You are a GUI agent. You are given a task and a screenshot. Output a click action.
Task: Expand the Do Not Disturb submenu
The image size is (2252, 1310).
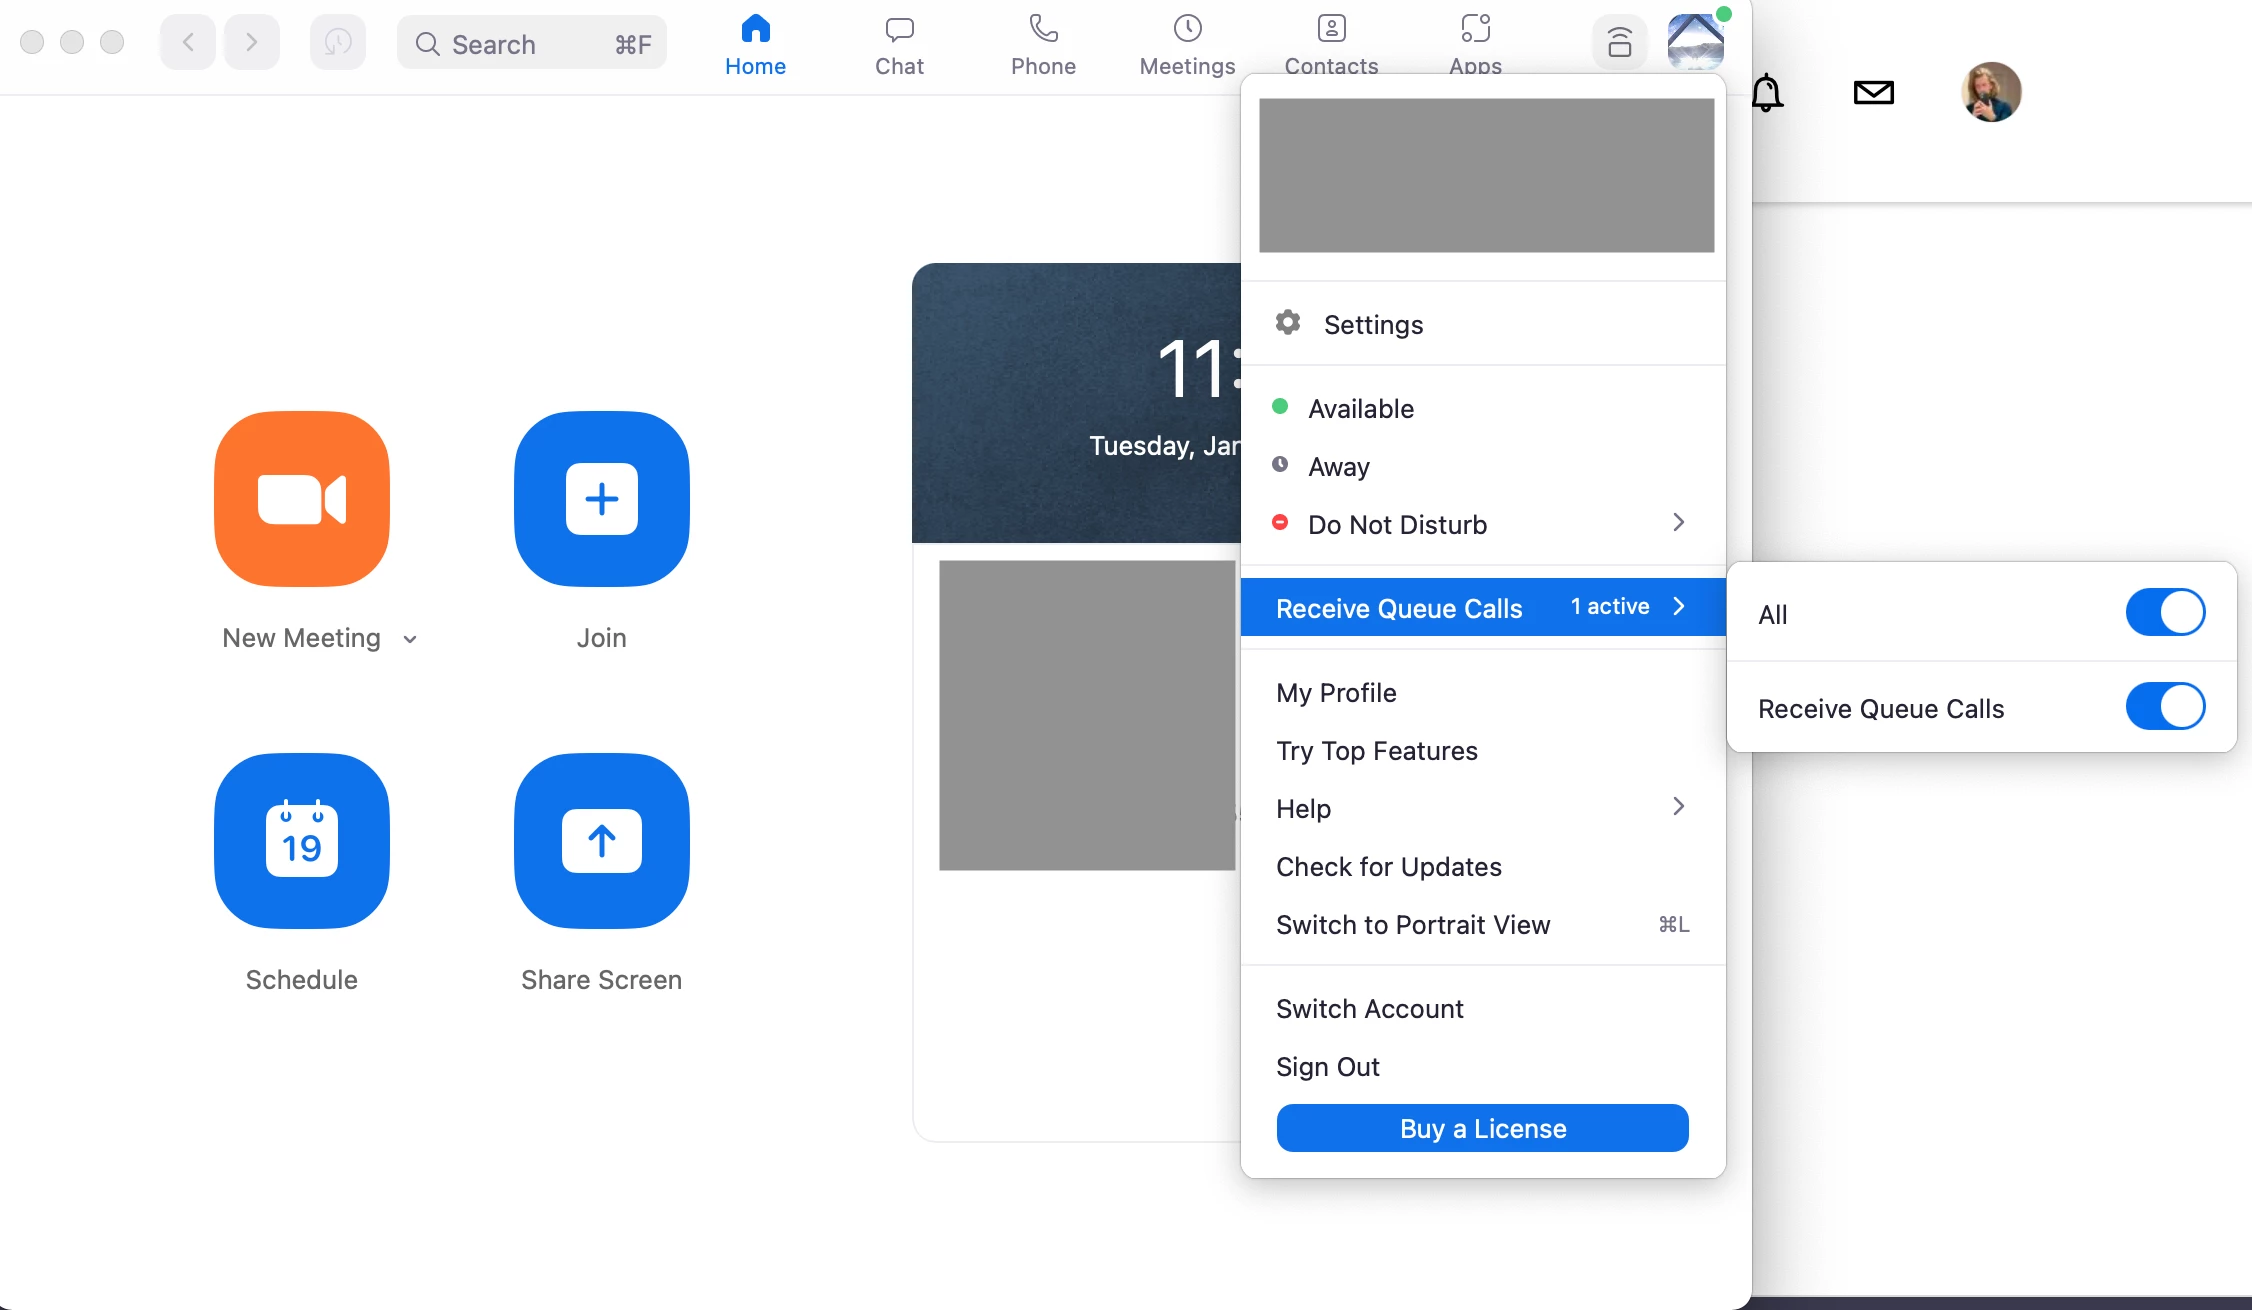pyautogui.click(x=1678, y=523)
